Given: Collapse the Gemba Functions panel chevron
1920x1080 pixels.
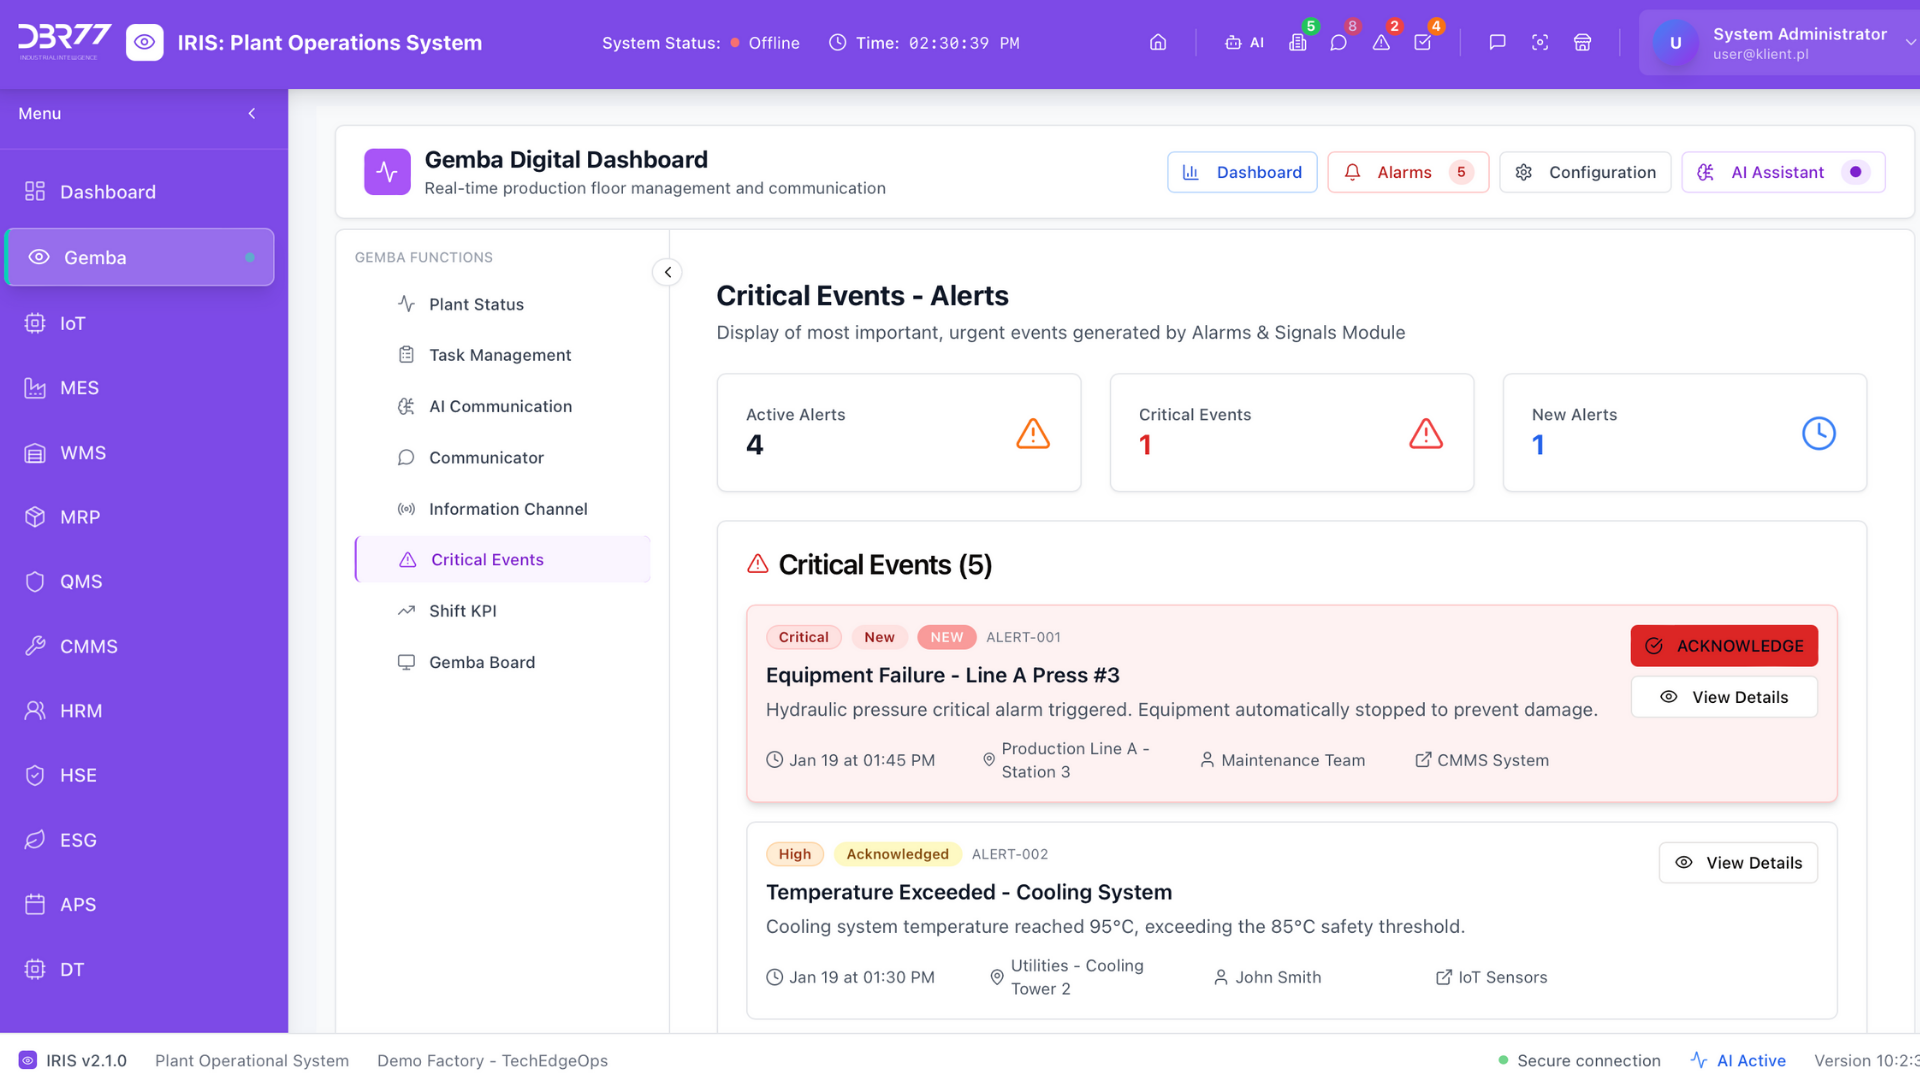Looking at the screenshot, I should tap(667, 272).
